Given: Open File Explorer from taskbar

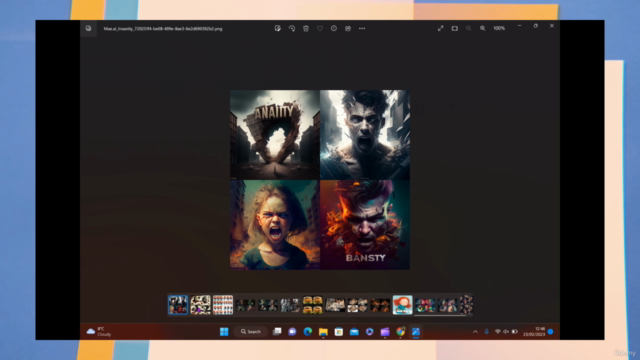Looking at the screenshot, I should (323, 331).
